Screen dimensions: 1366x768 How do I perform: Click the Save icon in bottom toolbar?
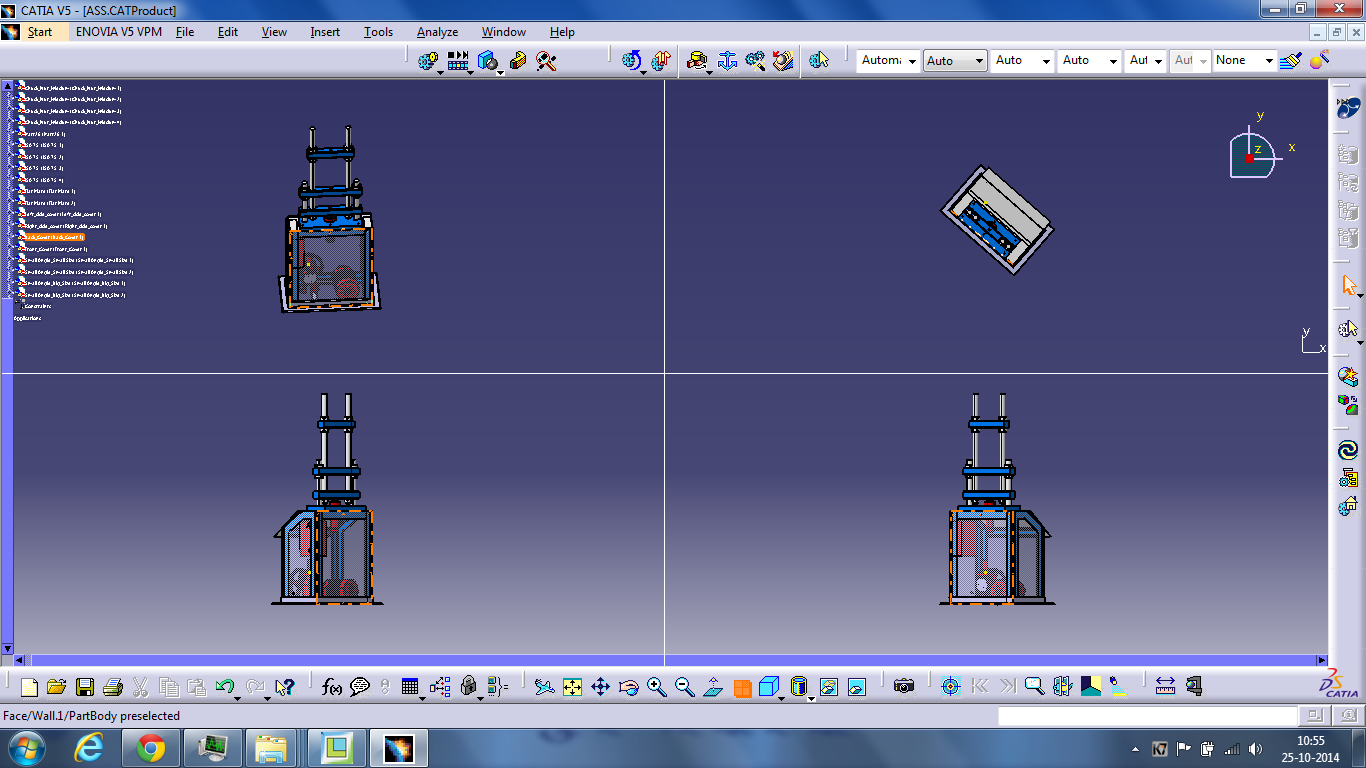pyautogui.click(x=85, y=687)
